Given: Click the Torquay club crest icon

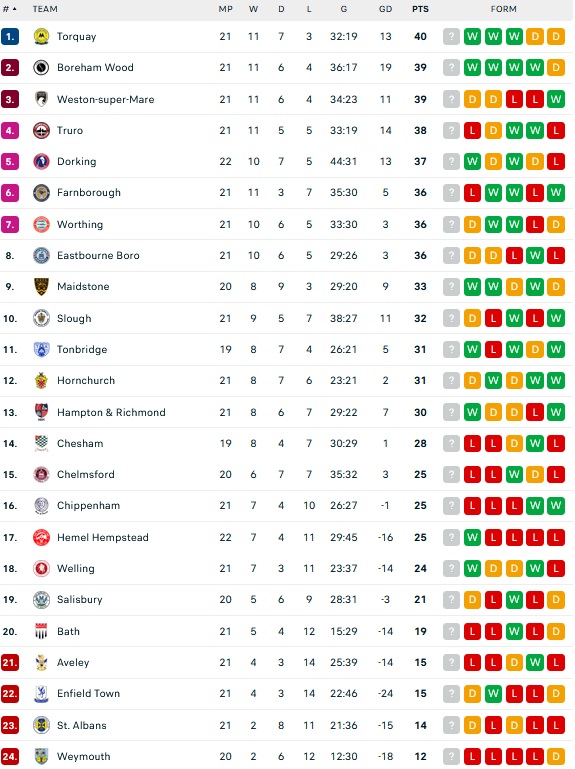Looking at the screenshot, I should point(41,36).
